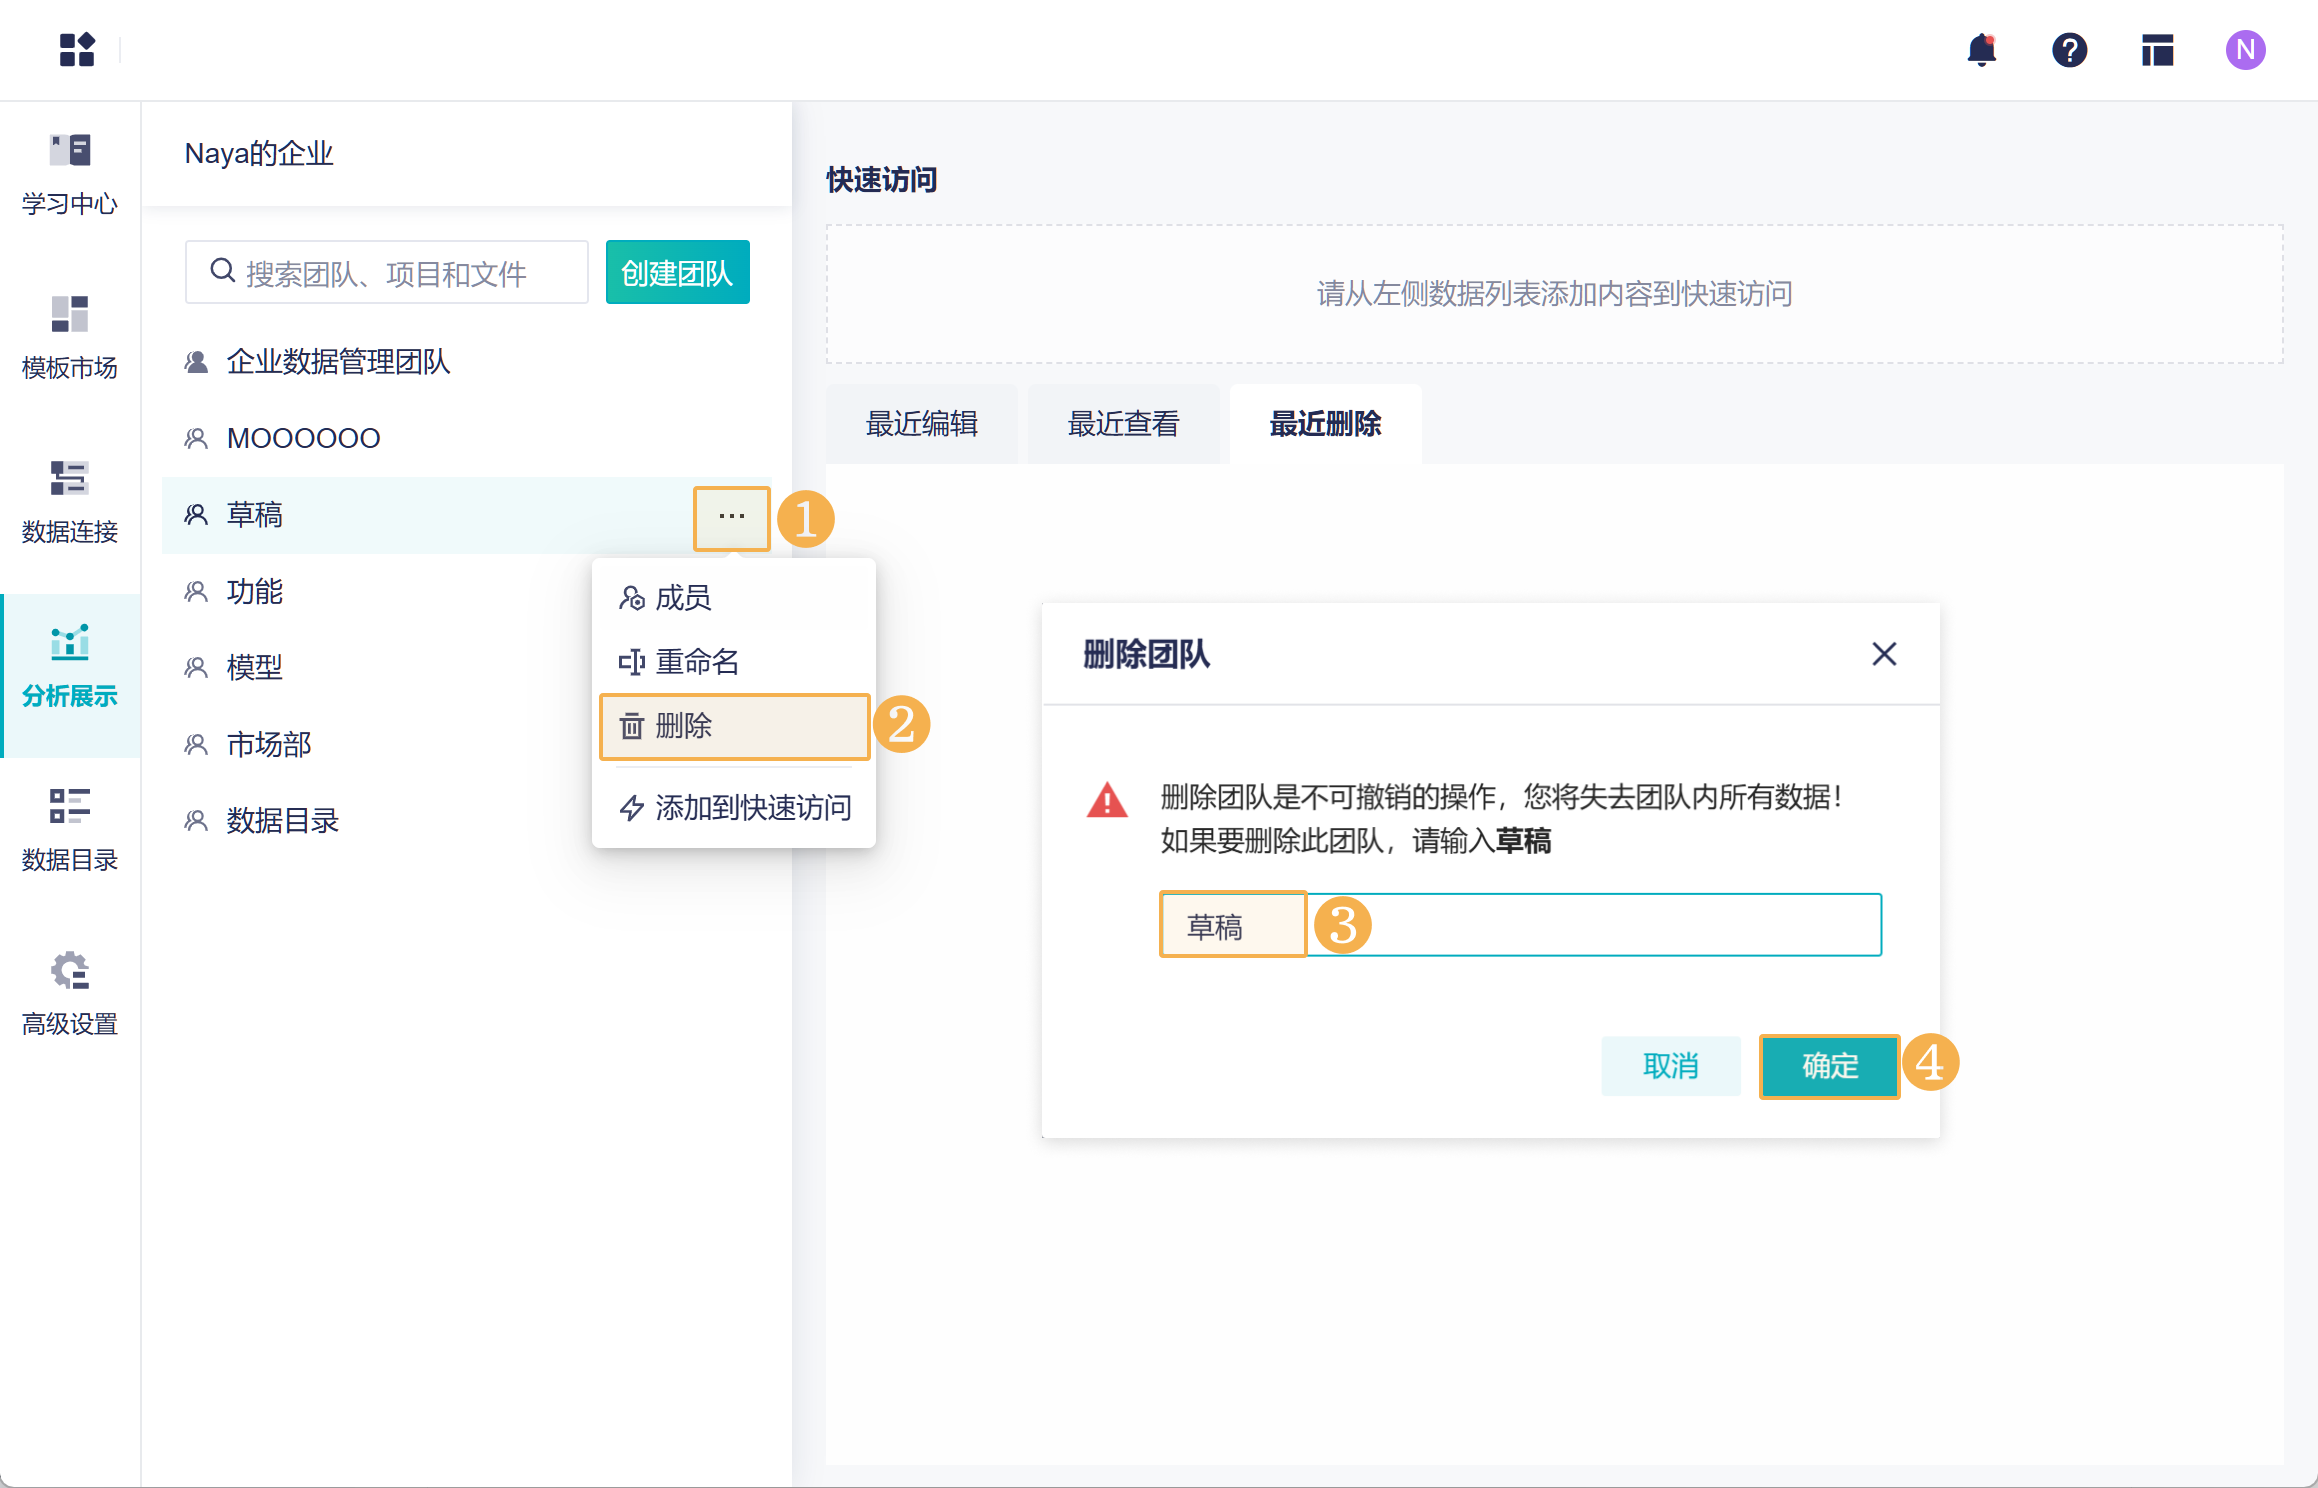The width and height of the screenshot is (2318, 1488).
Task: Open 模板市场 sidebar section
Action: [70, 338]
